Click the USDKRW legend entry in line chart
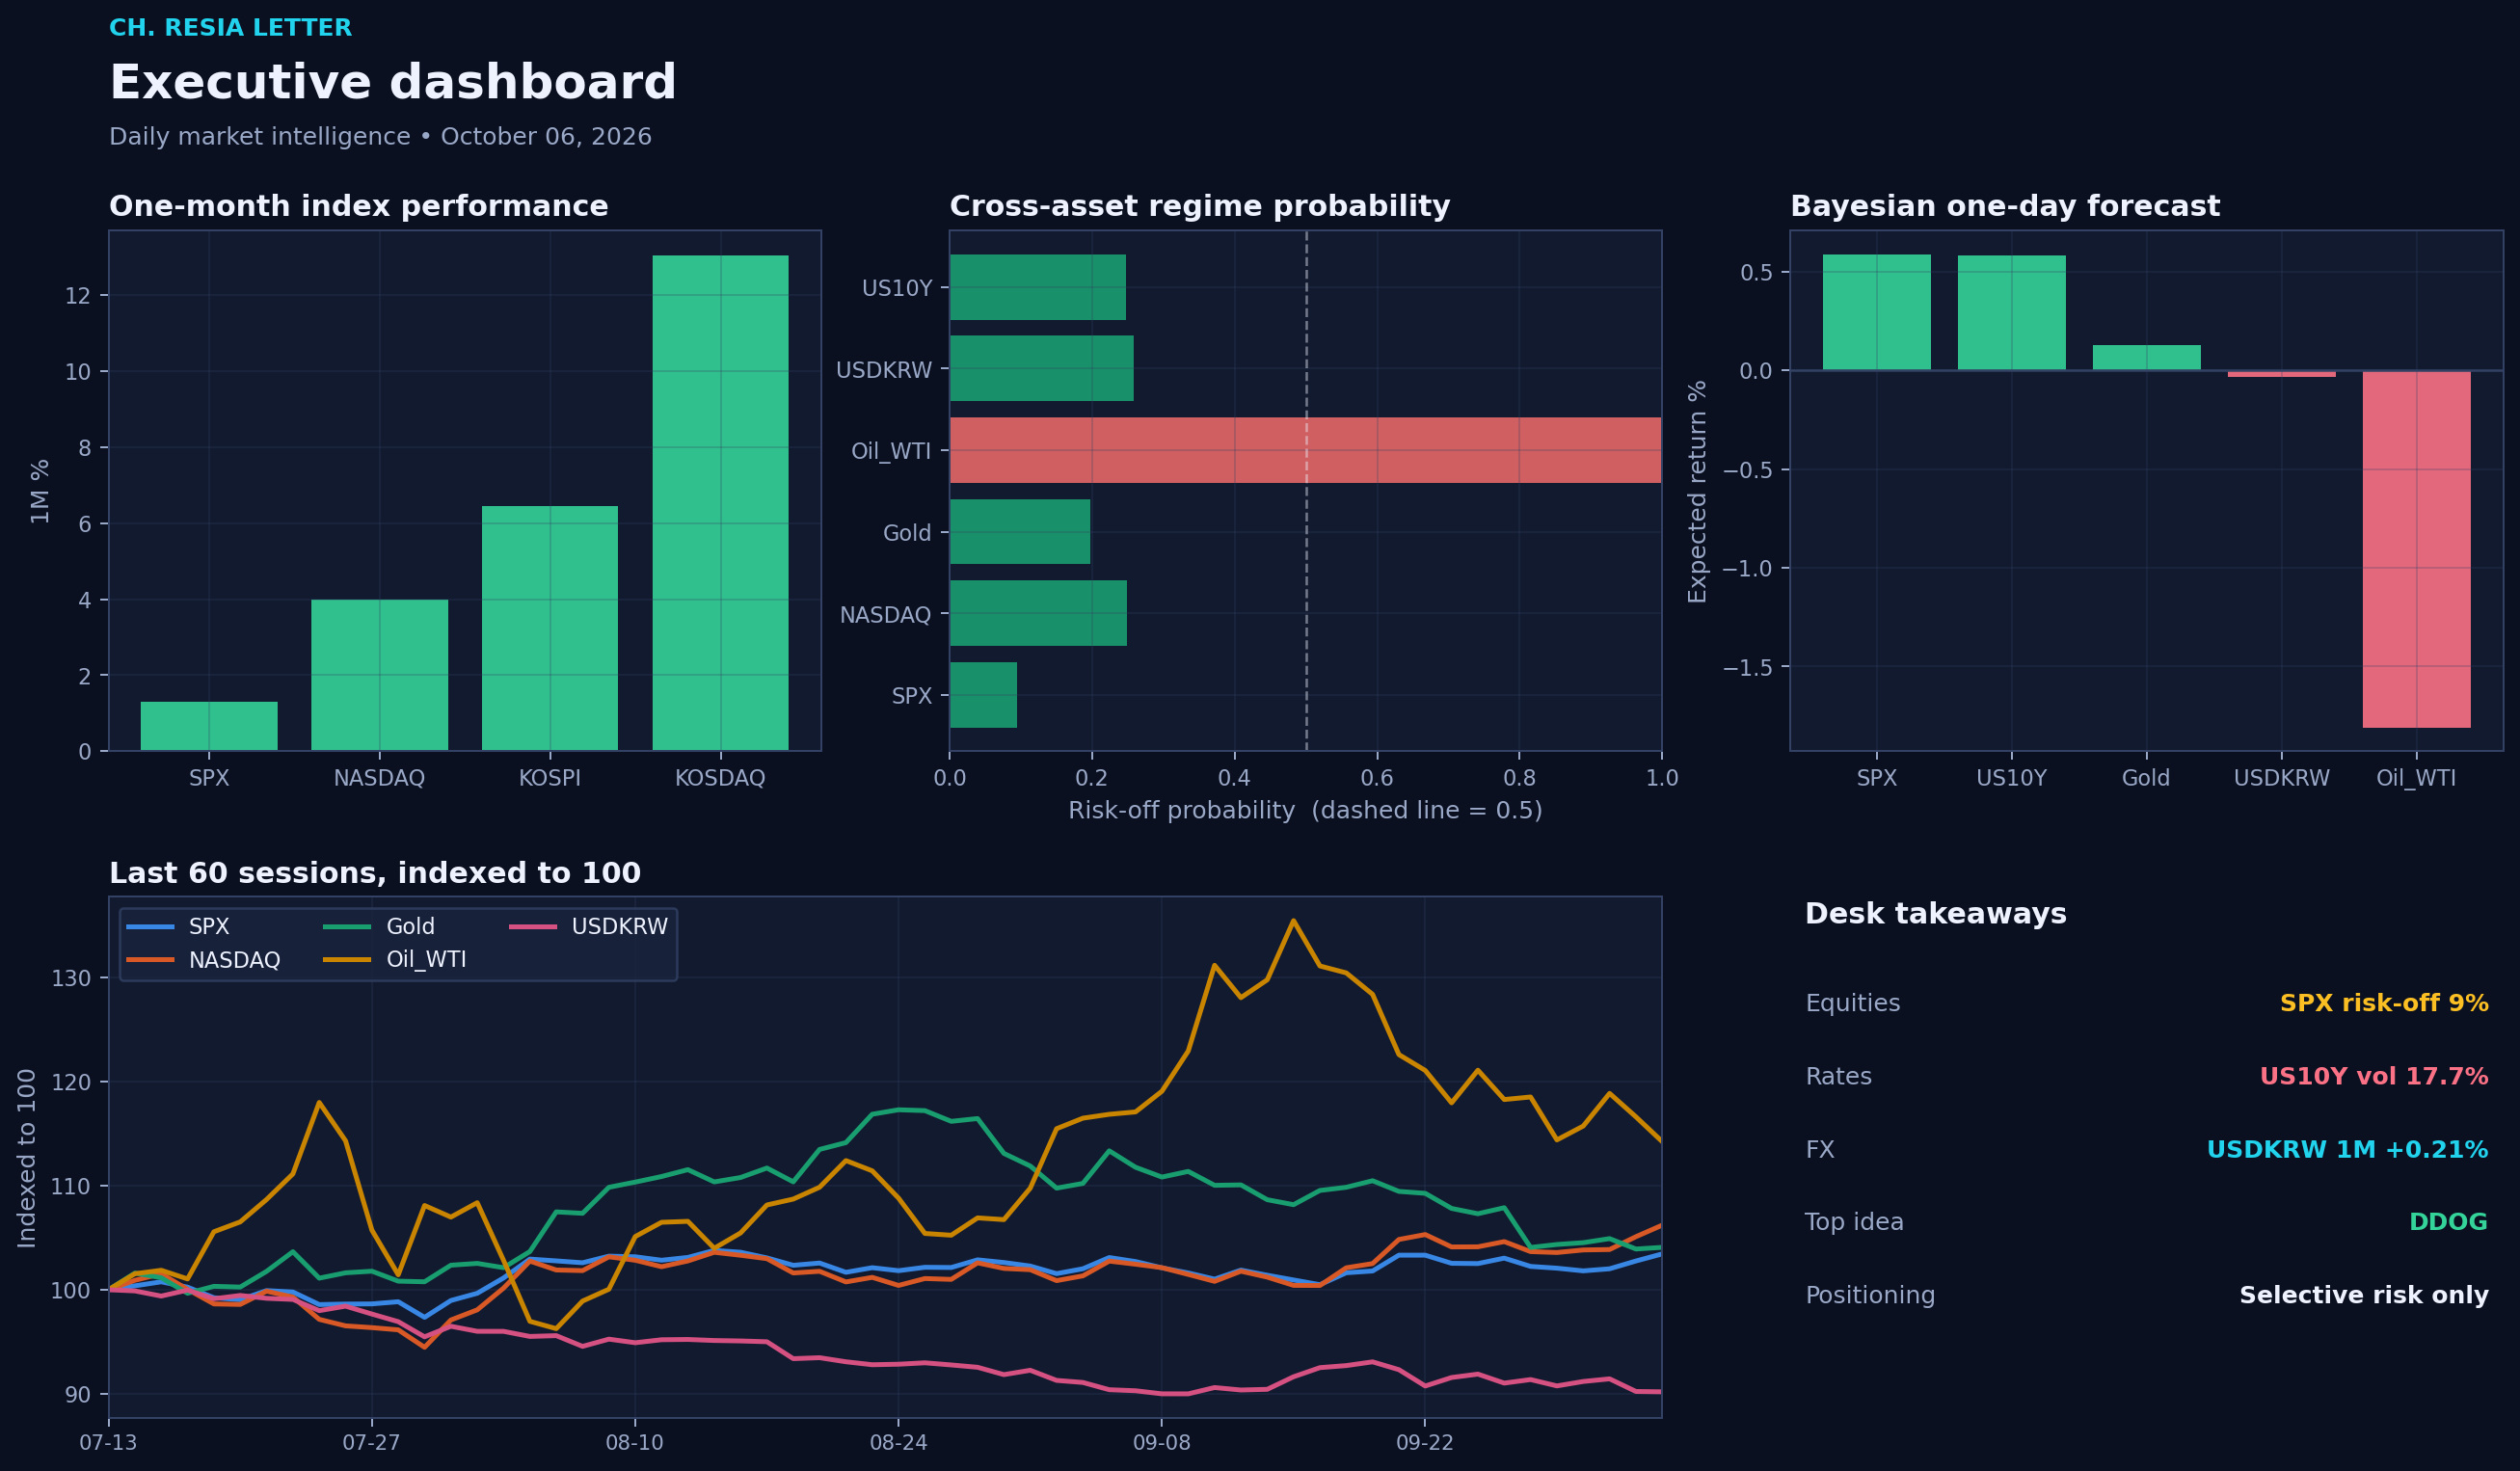Screen dimensions: 2520x1471 pos(589,927)
